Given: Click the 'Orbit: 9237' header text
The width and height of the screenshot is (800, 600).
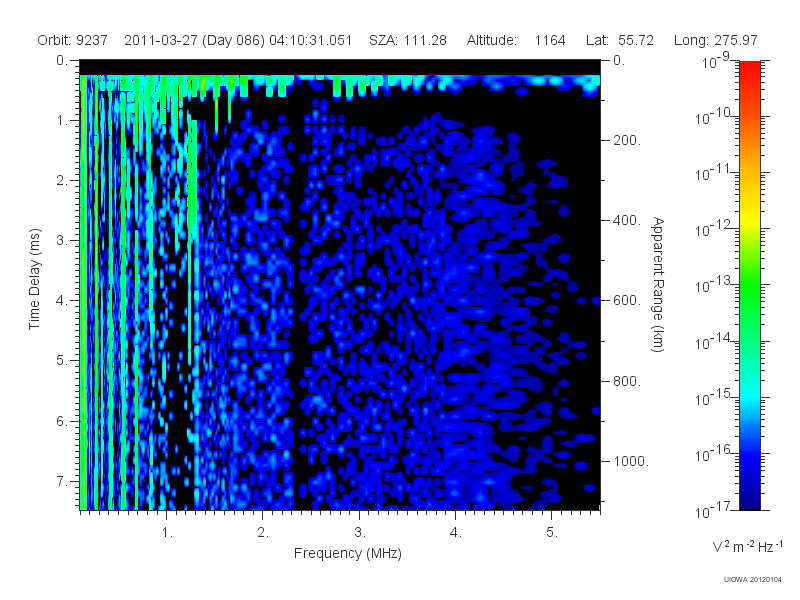Looking at the screenshot, I should [72, 40].
